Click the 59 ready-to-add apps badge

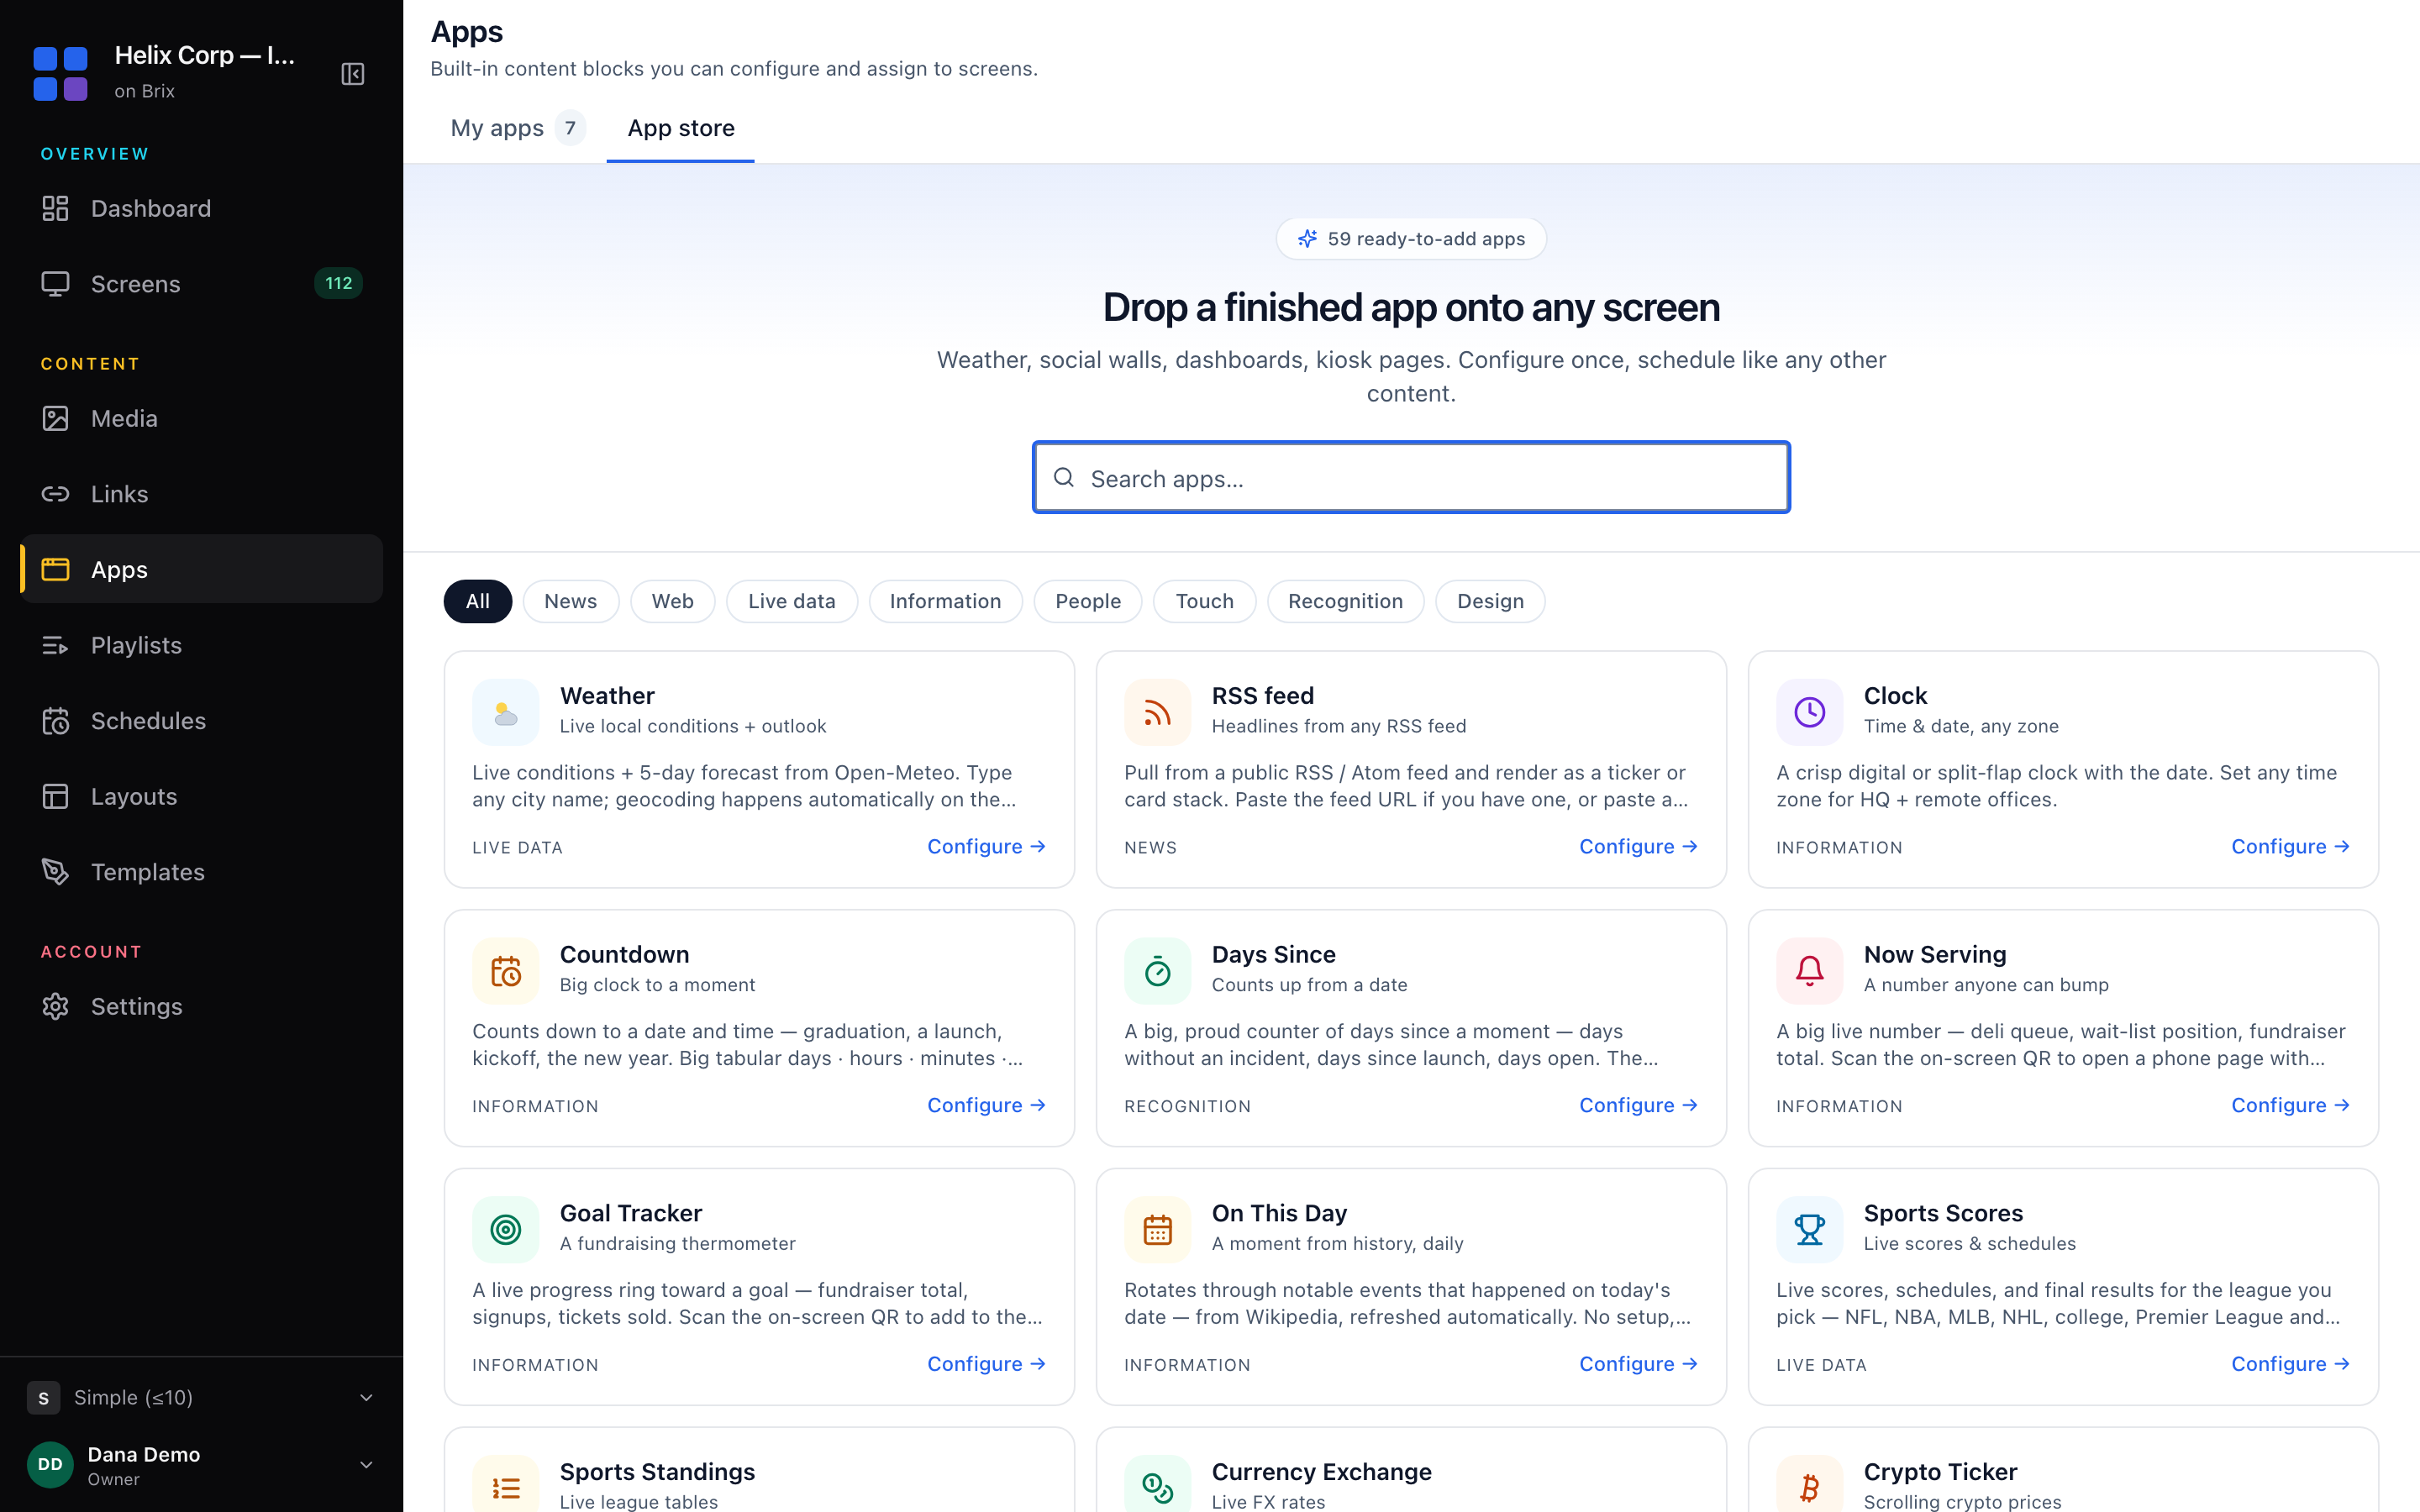[x=1411, y=239]
